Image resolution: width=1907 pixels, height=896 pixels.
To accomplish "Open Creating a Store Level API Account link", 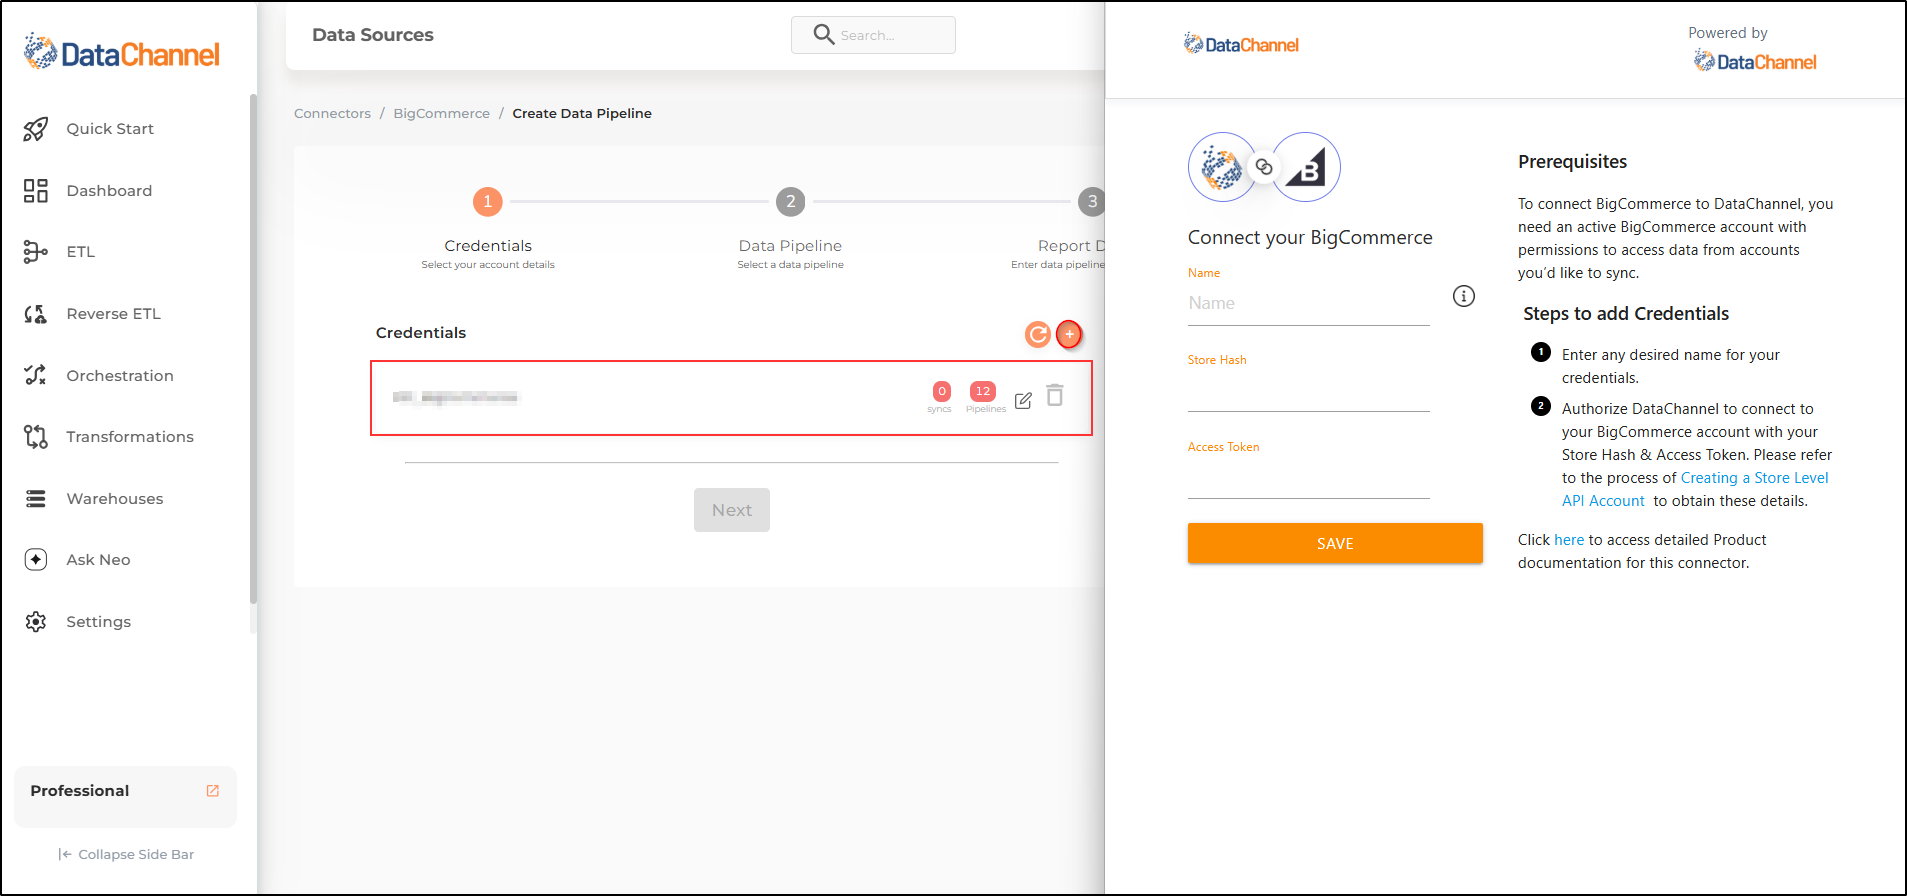I will click(x=1695, y=490).
